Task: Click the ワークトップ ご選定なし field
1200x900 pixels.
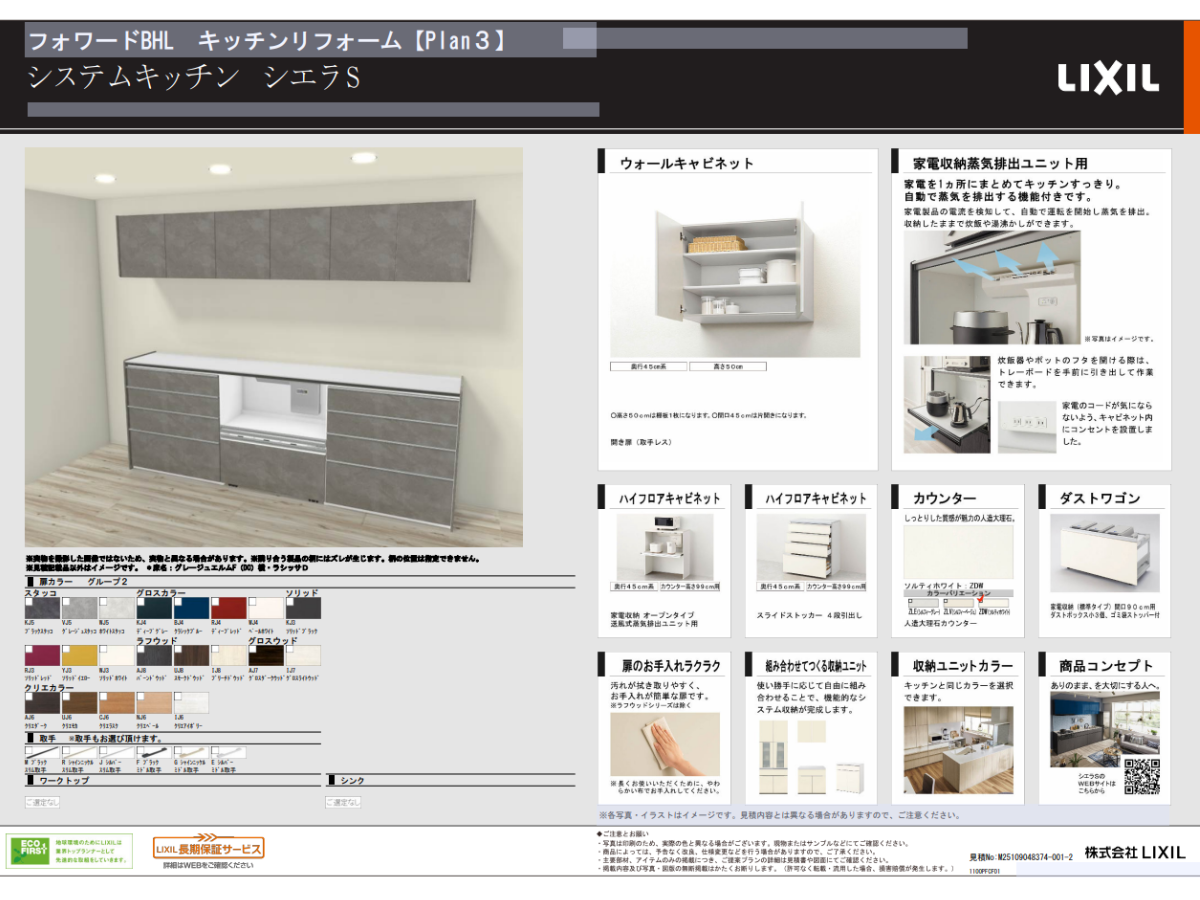Action: pos(42,802)
